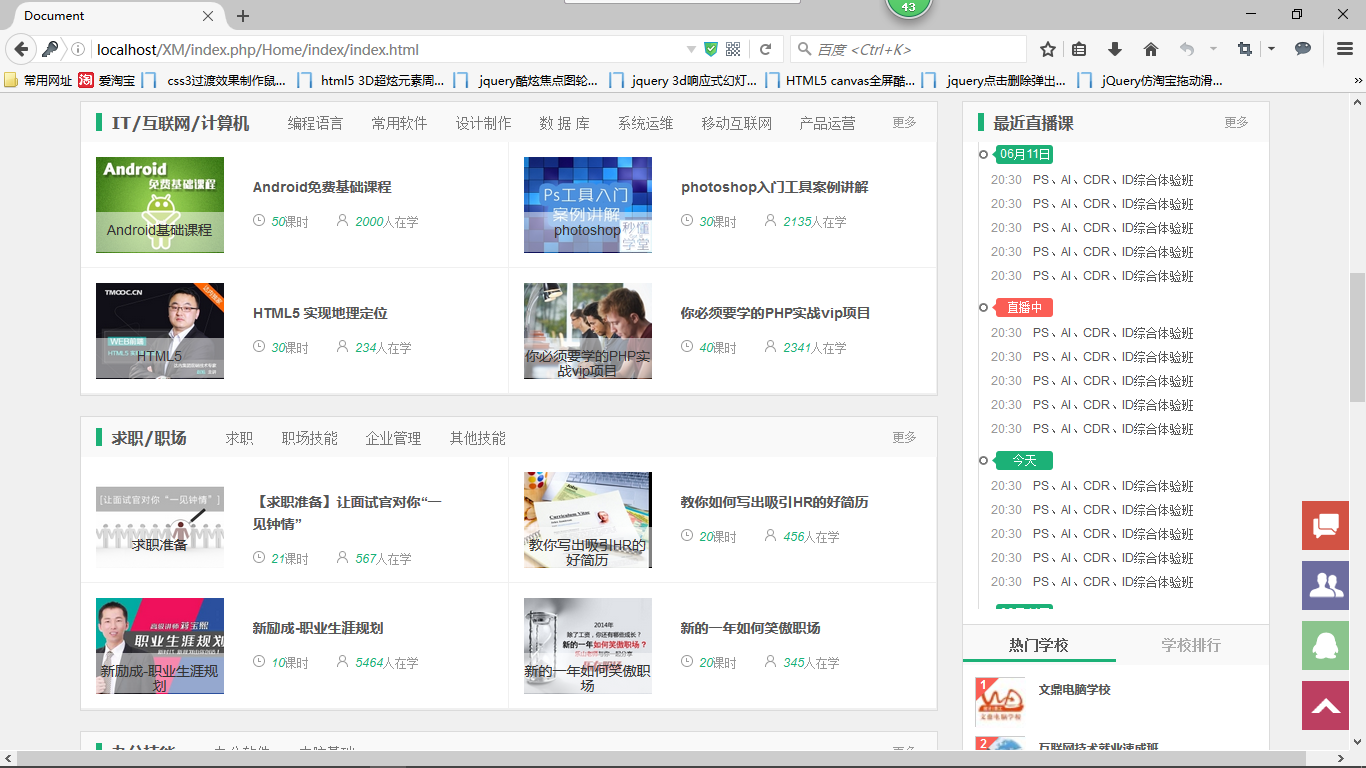Click the Android基础课程 thumbnail image
Screen dimensions: 1366x768
(160, 205)
